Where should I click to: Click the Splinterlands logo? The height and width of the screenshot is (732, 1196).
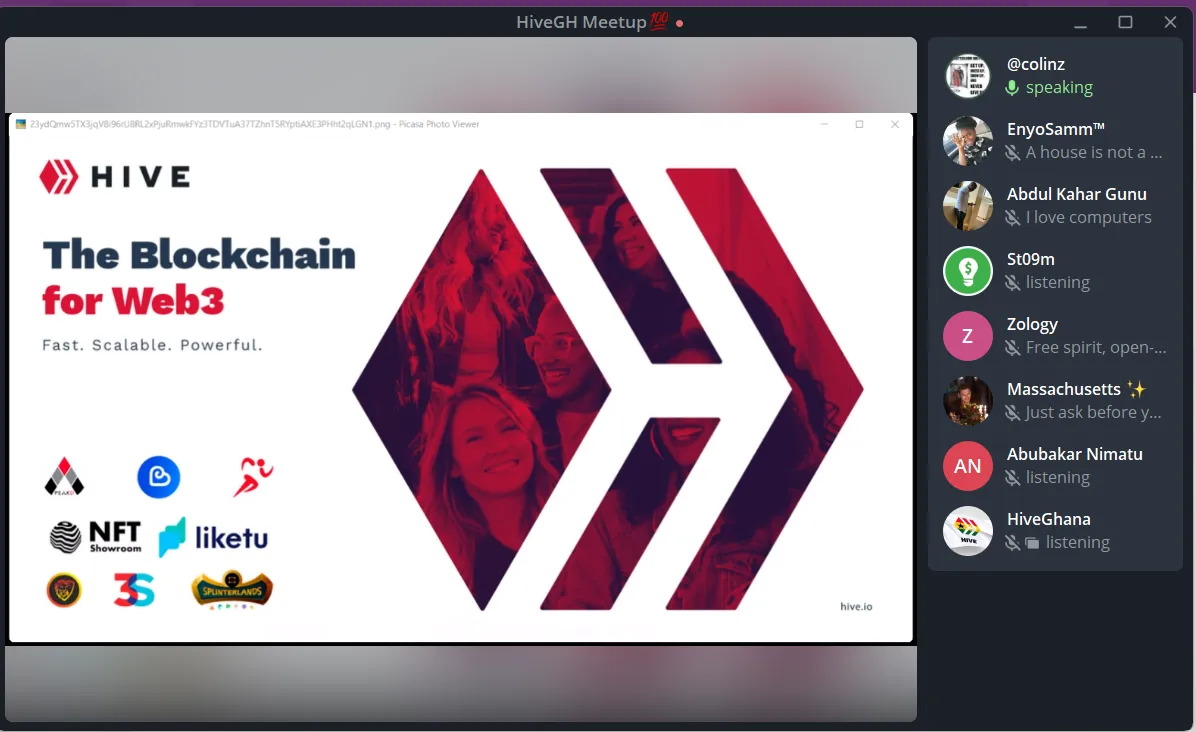pos(232,589)
